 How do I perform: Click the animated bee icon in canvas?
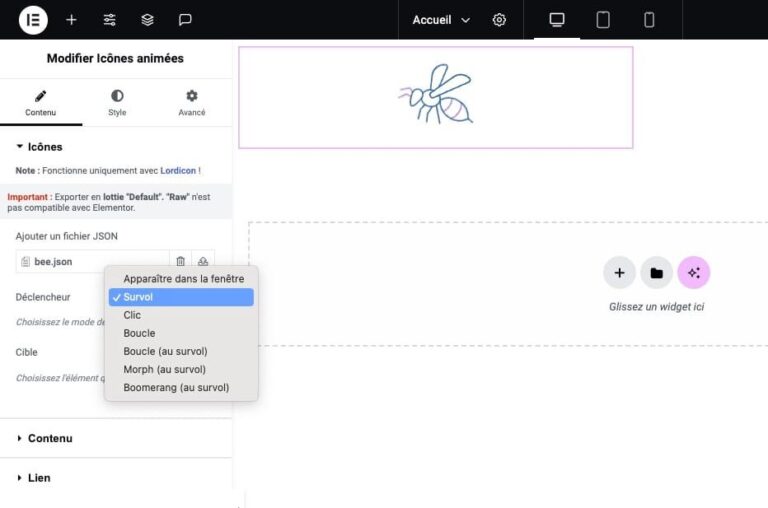click(x=435, y=94)
